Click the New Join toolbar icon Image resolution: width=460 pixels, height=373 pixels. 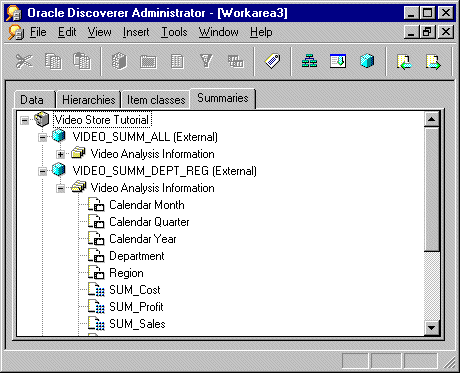click(x=236, y=62)
